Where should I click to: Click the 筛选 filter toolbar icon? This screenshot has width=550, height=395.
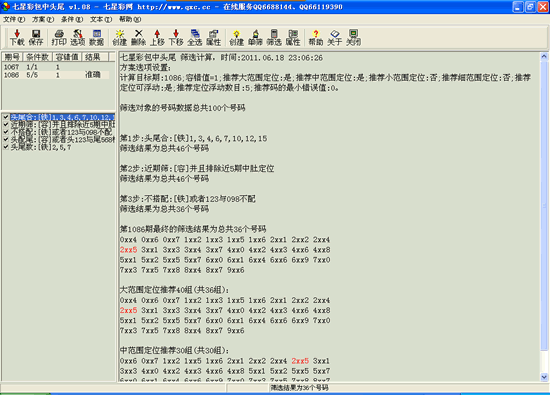(274, 37)
